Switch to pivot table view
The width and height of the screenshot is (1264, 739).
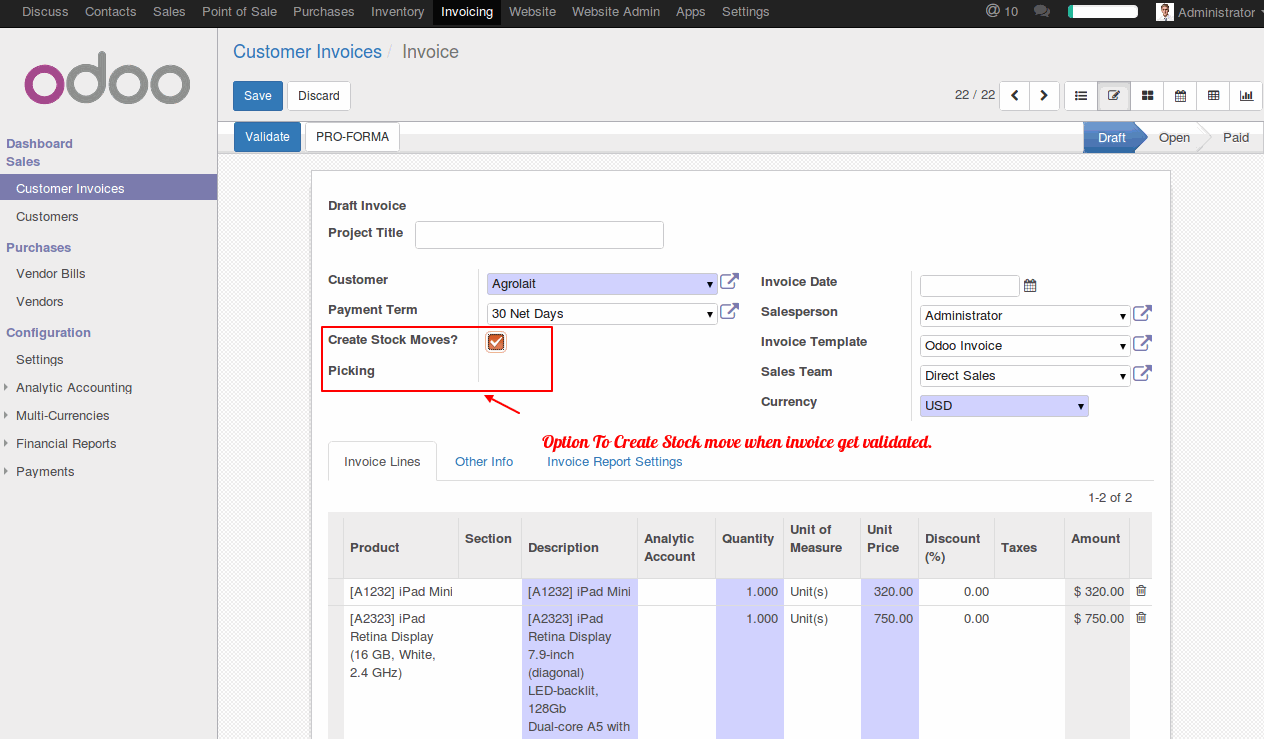pyautogui.click(x=1213, y=96)
